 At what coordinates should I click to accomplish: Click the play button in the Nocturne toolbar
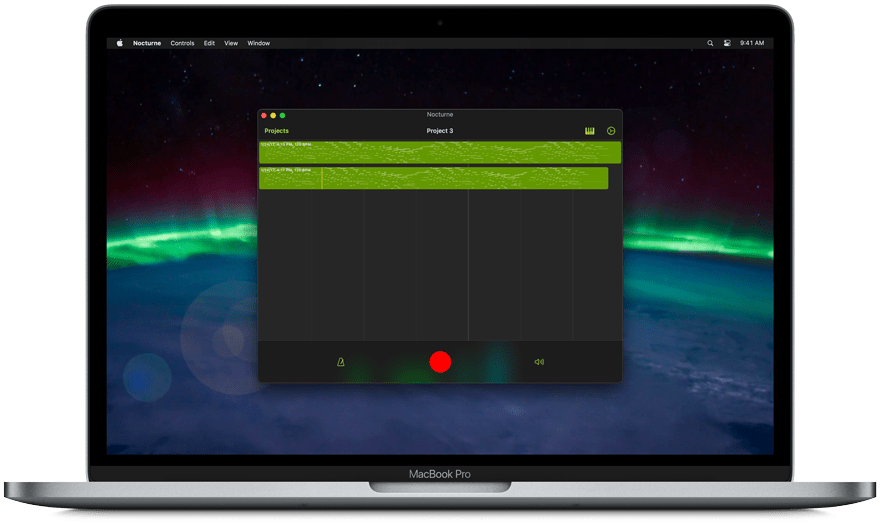(611, 131)
